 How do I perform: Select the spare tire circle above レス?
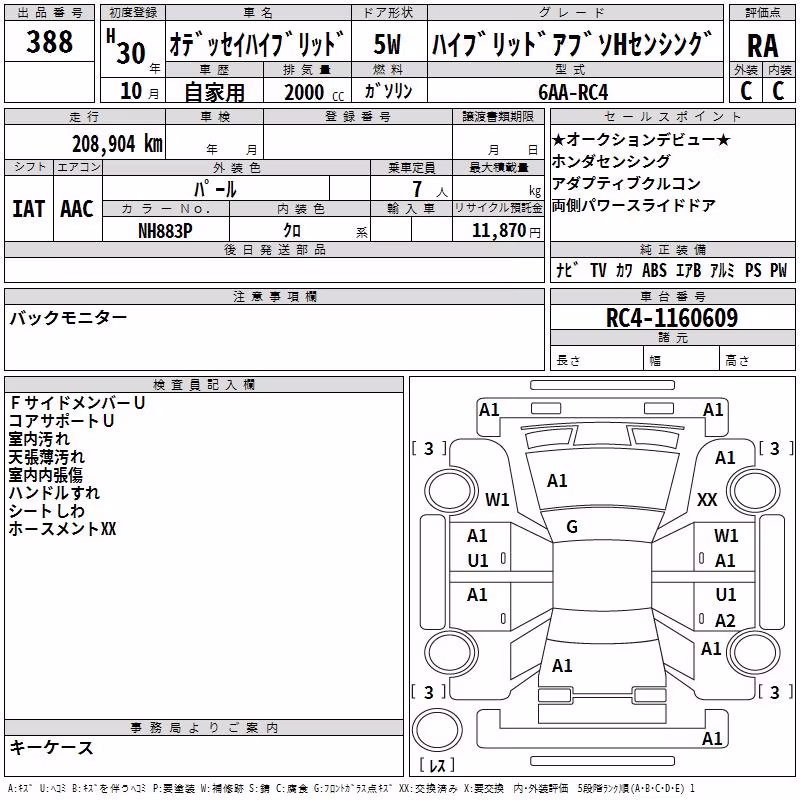click(437, 730)
